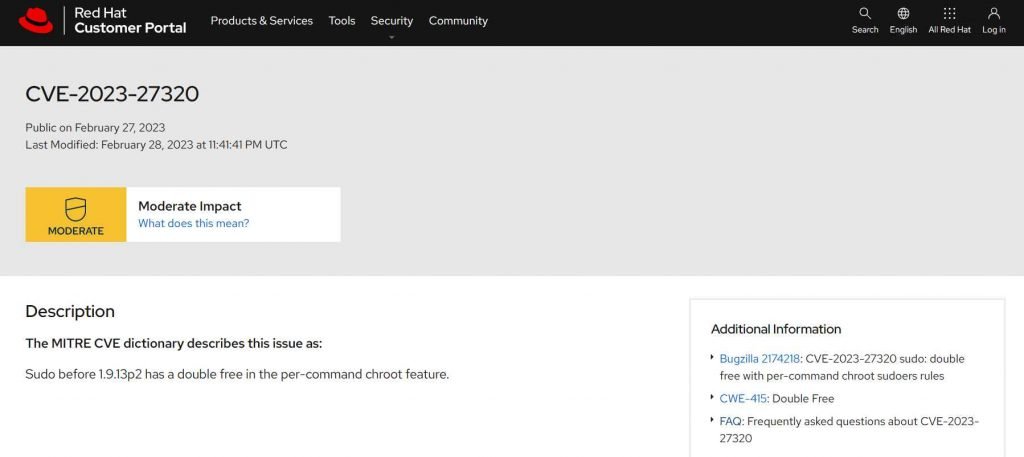This screenshot has height=457, width=1024.
Task: Click 'Public on February 27, 2023' text
Action: [95, 127]
